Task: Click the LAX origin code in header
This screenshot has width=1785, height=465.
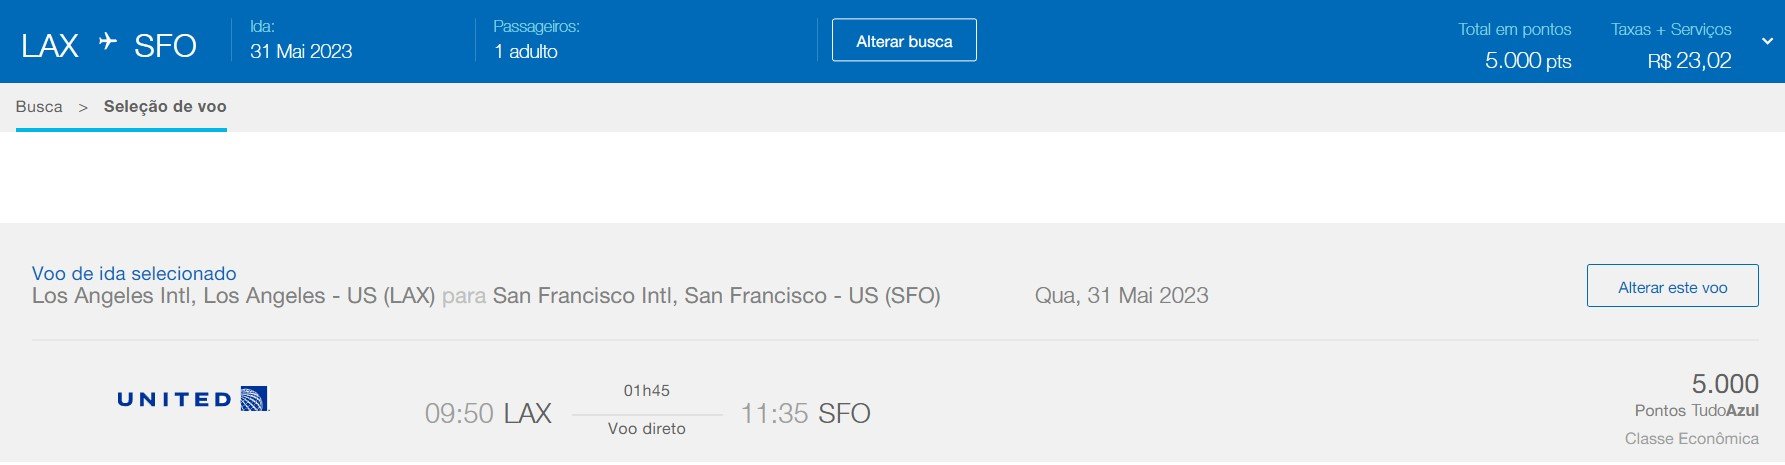Action: (50, 46)
